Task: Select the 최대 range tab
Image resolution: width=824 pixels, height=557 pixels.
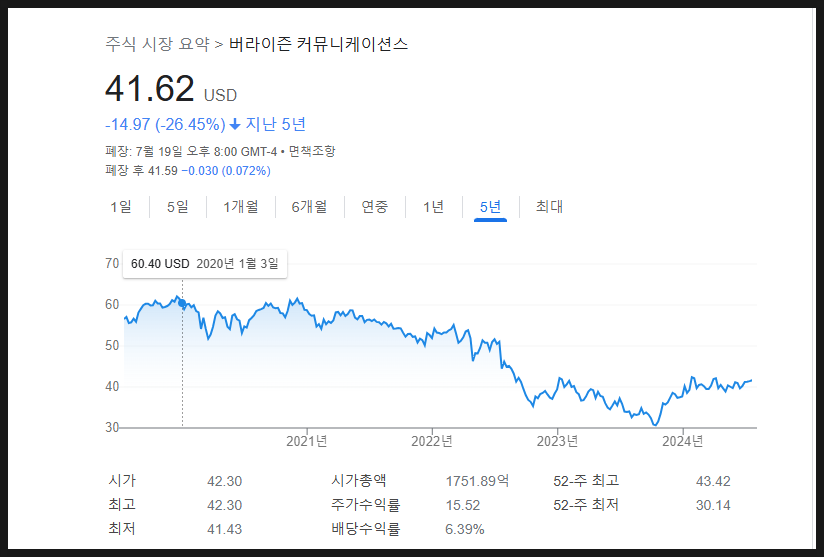Action: click(x=549, y=207)
